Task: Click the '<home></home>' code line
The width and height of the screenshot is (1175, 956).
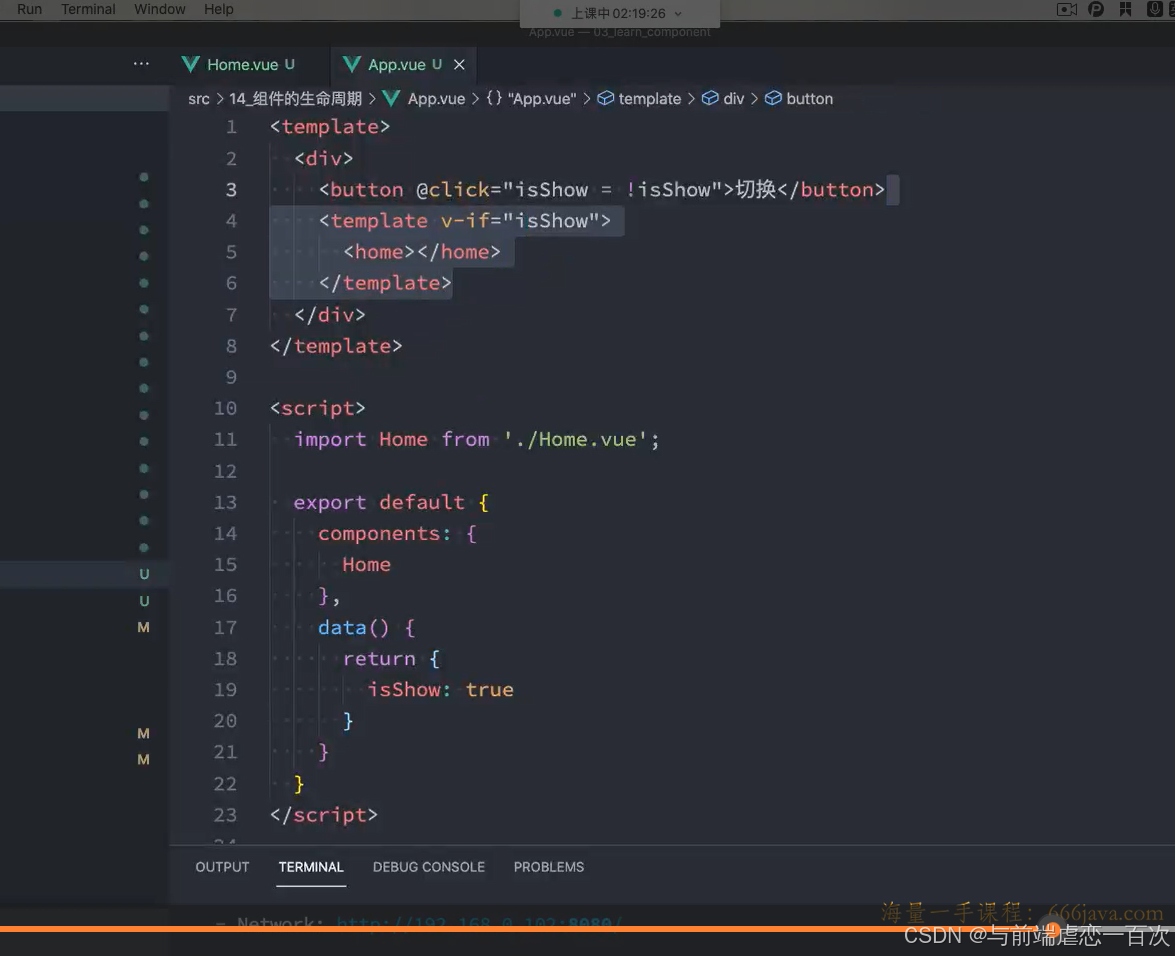Action: pos(422,252)
